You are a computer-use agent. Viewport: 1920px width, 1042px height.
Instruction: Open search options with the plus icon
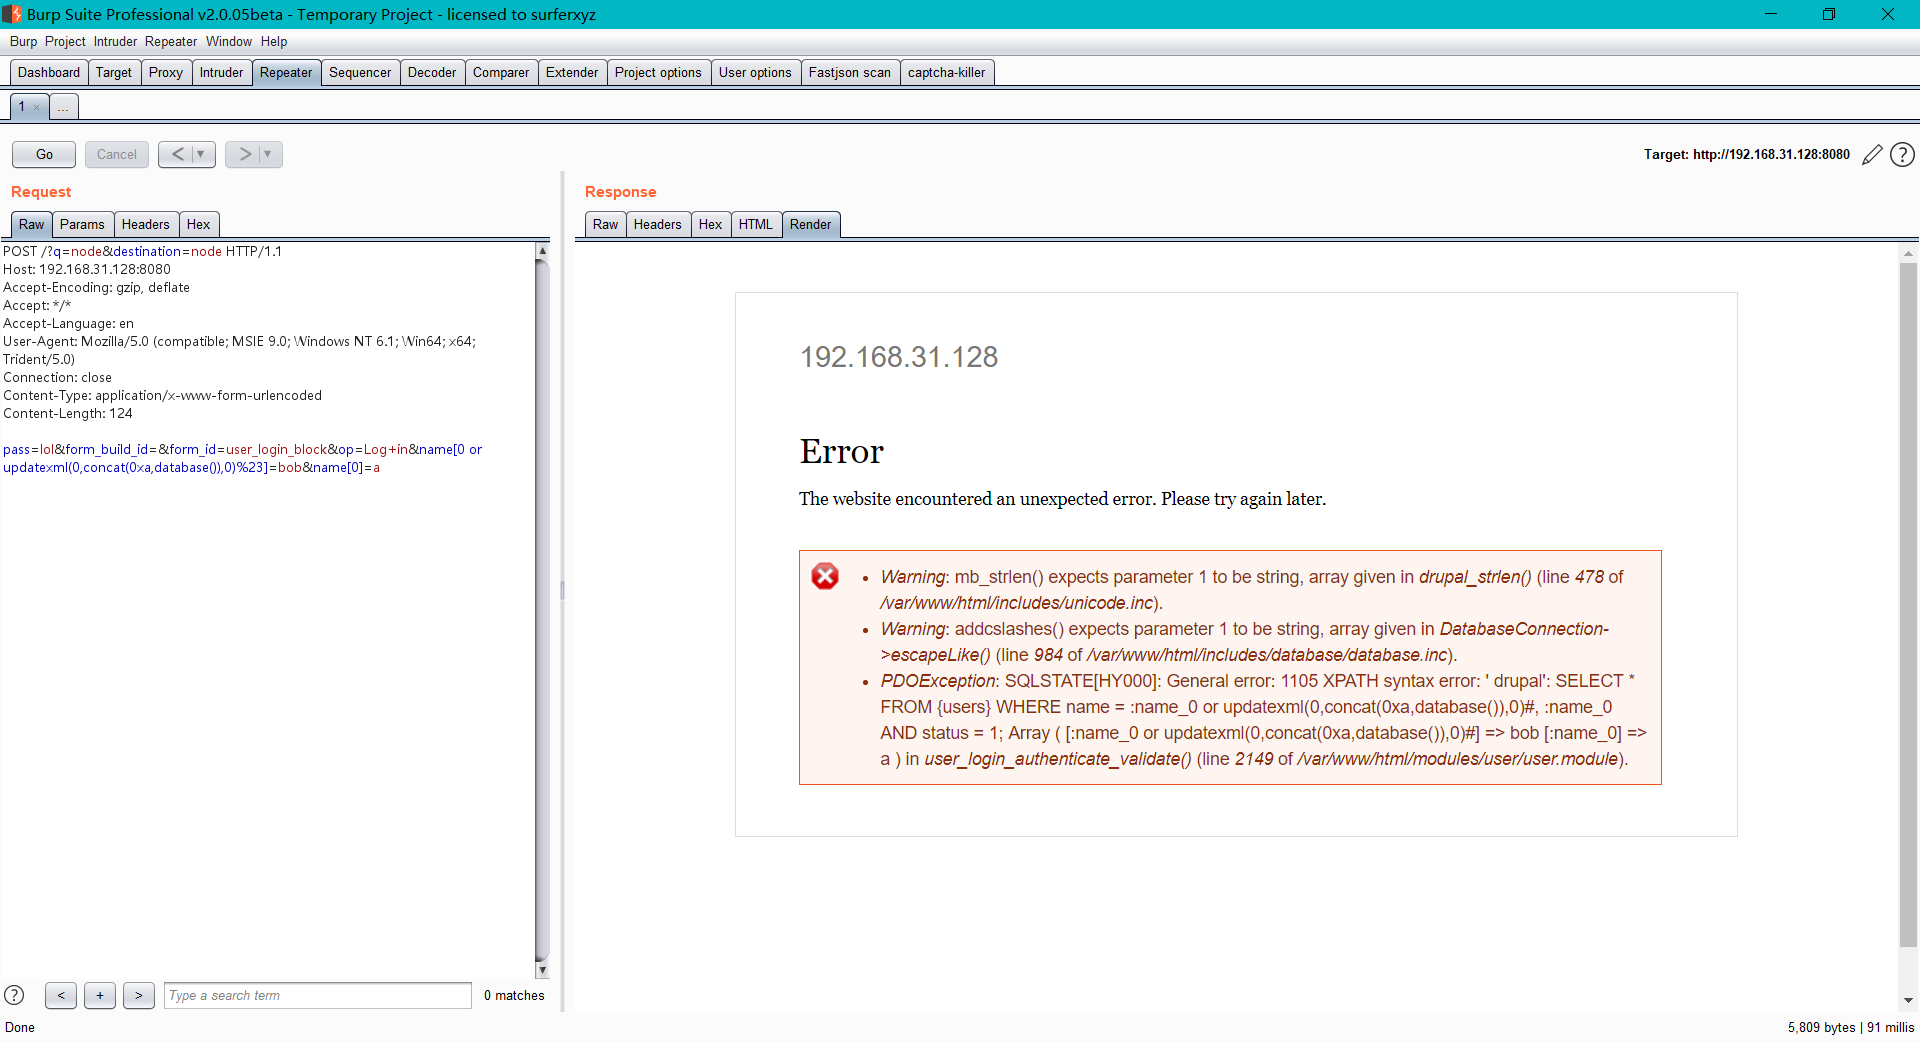99,995
